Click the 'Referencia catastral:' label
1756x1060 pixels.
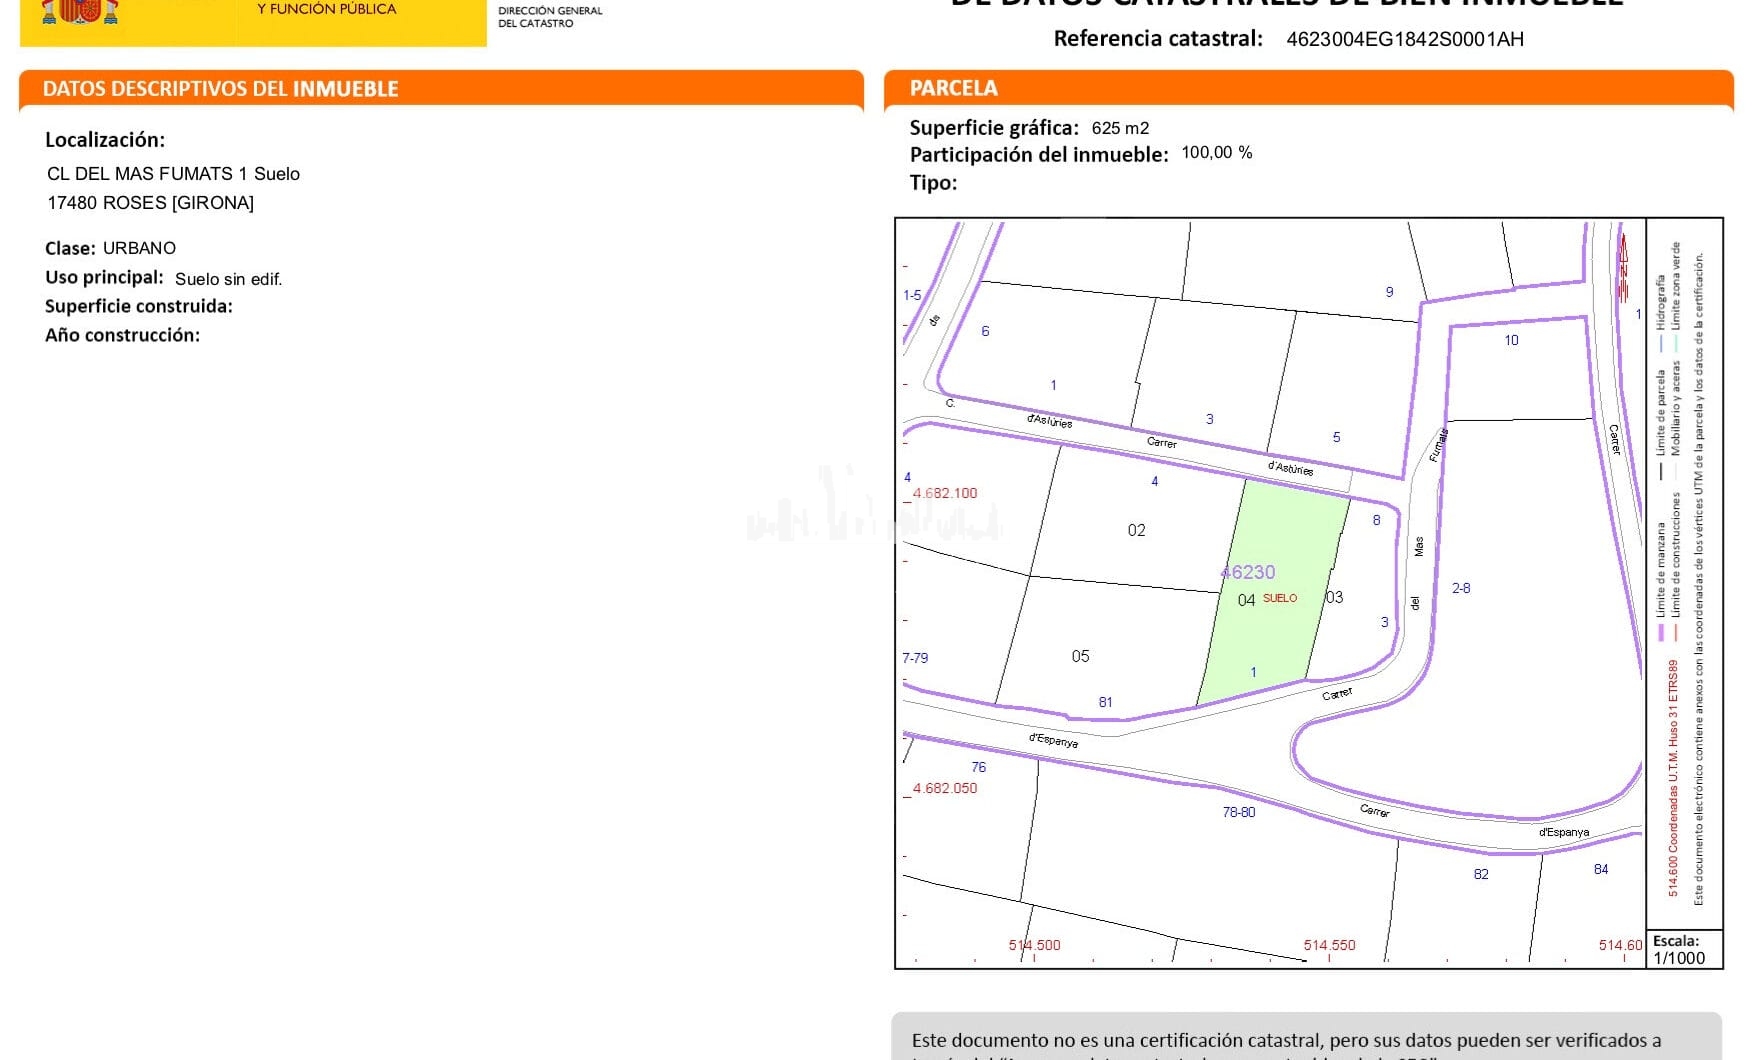1158,38
